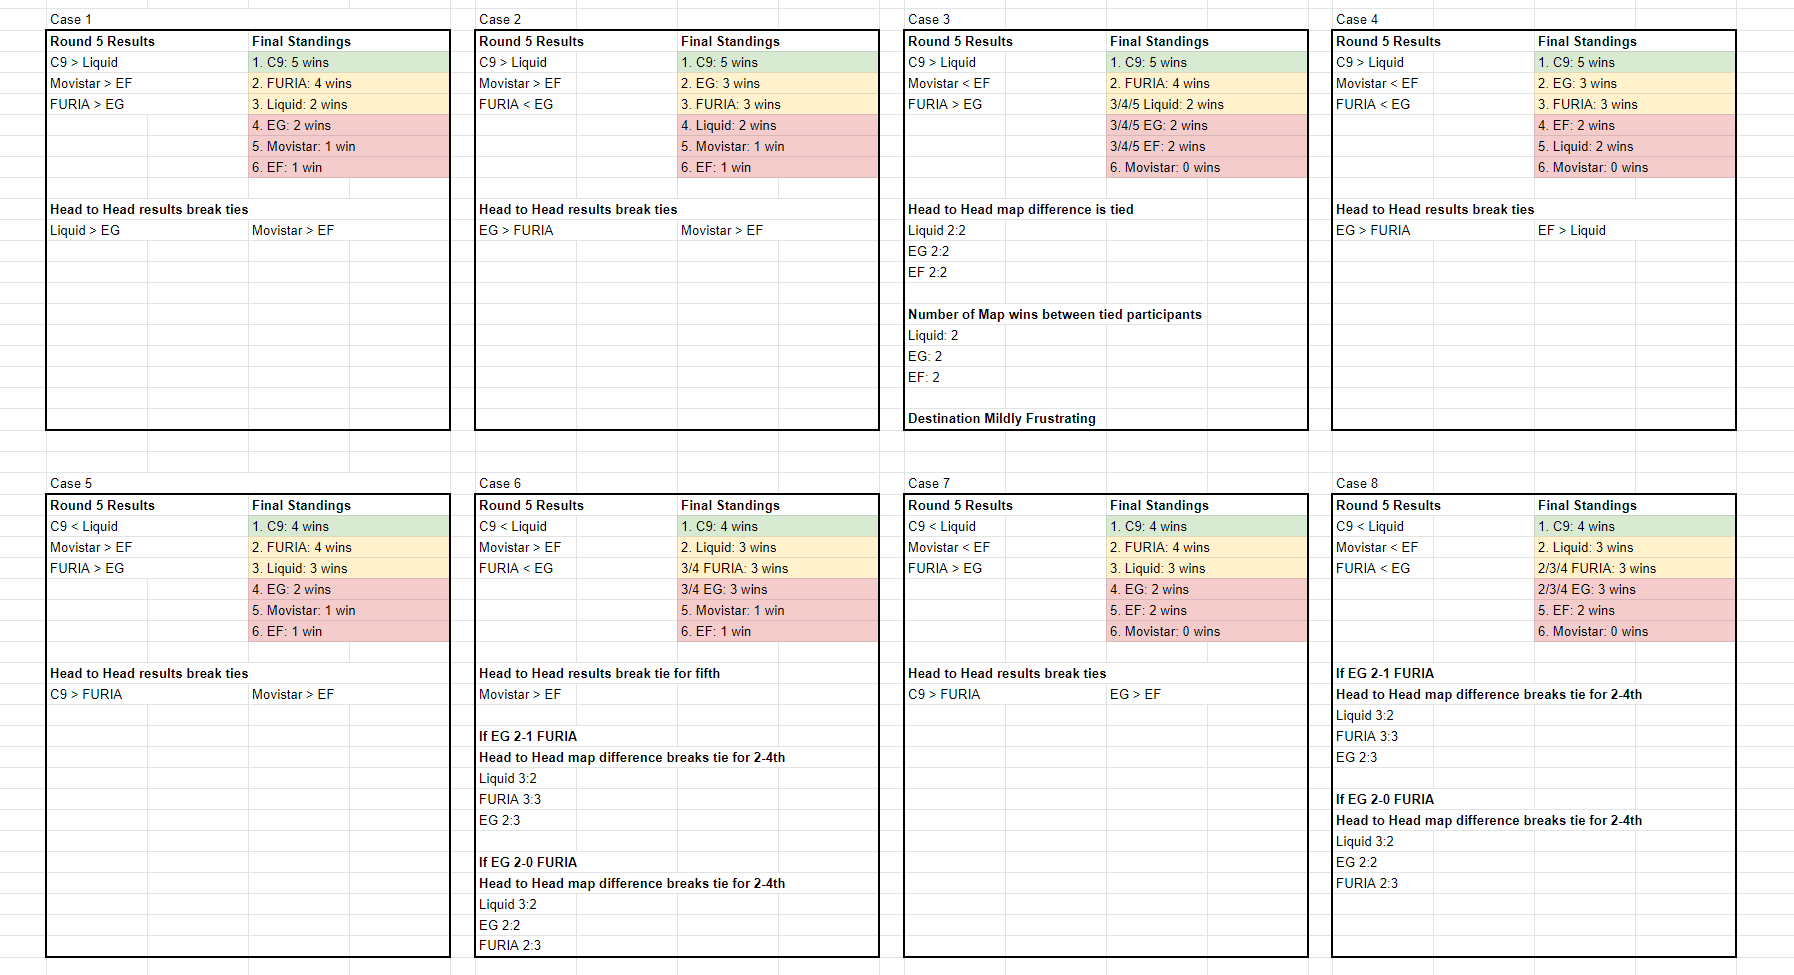
Task: Click 'C9 > FURIA' cell in Case 5
Action: click(86, 694)
